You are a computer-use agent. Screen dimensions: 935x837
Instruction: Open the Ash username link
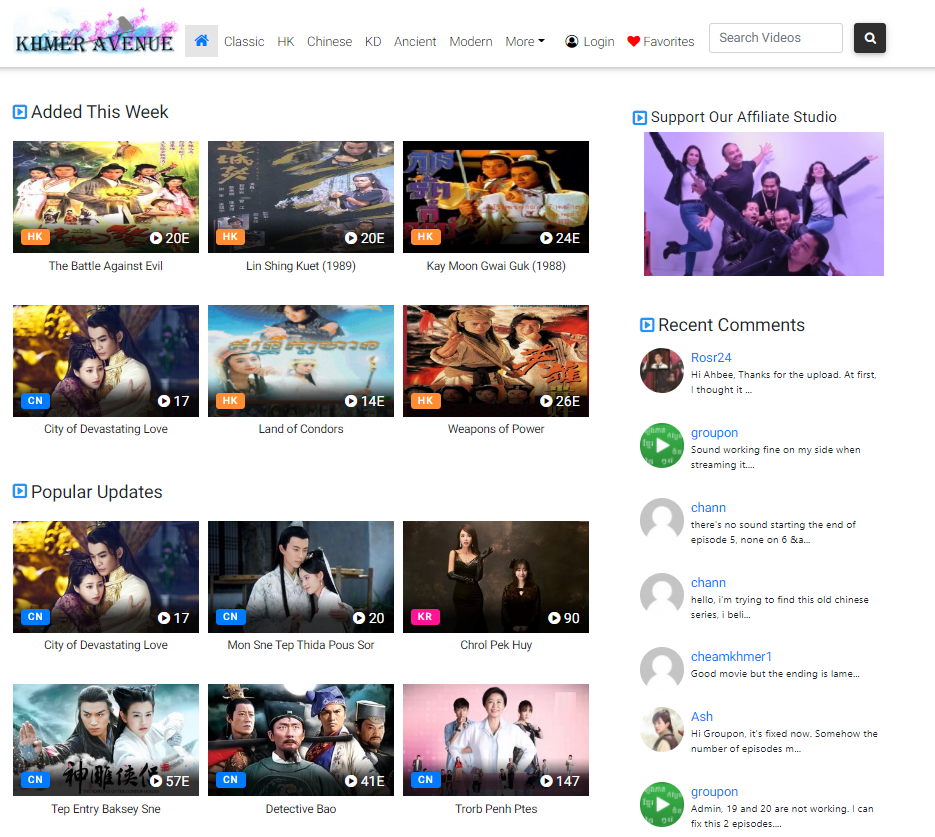click(702, 717)
